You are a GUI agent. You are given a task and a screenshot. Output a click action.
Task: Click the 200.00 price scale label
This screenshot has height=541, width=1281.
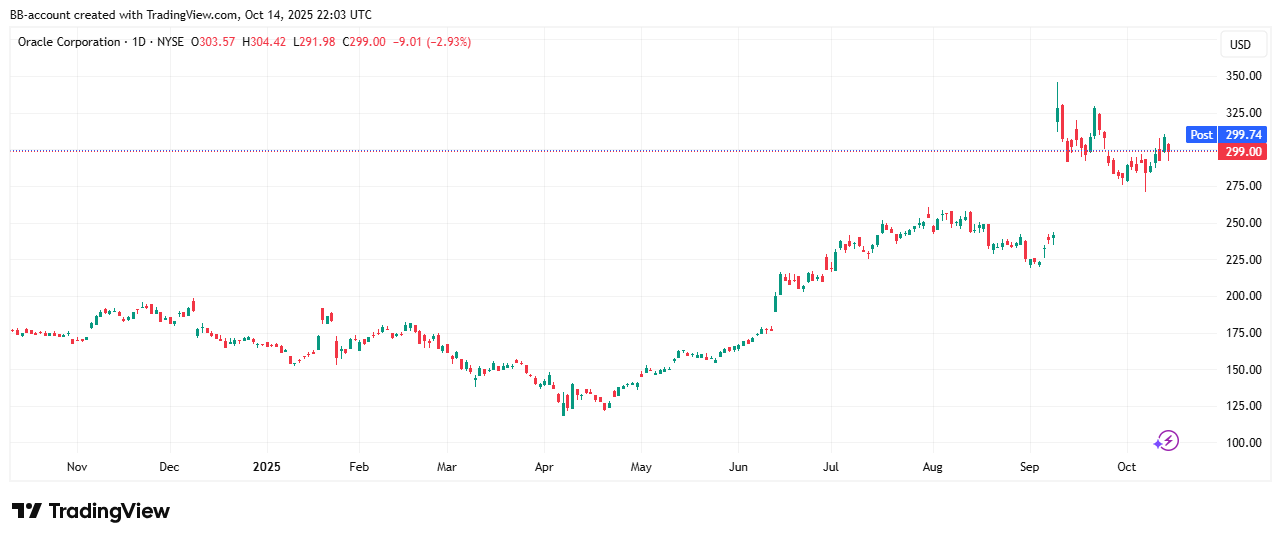tap(1244, 296)
